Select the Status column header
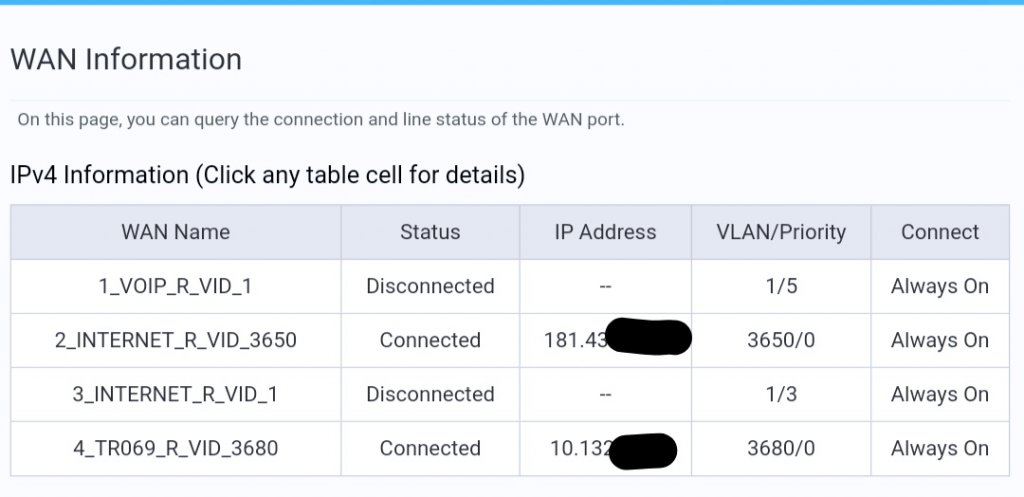 [430, 232]
